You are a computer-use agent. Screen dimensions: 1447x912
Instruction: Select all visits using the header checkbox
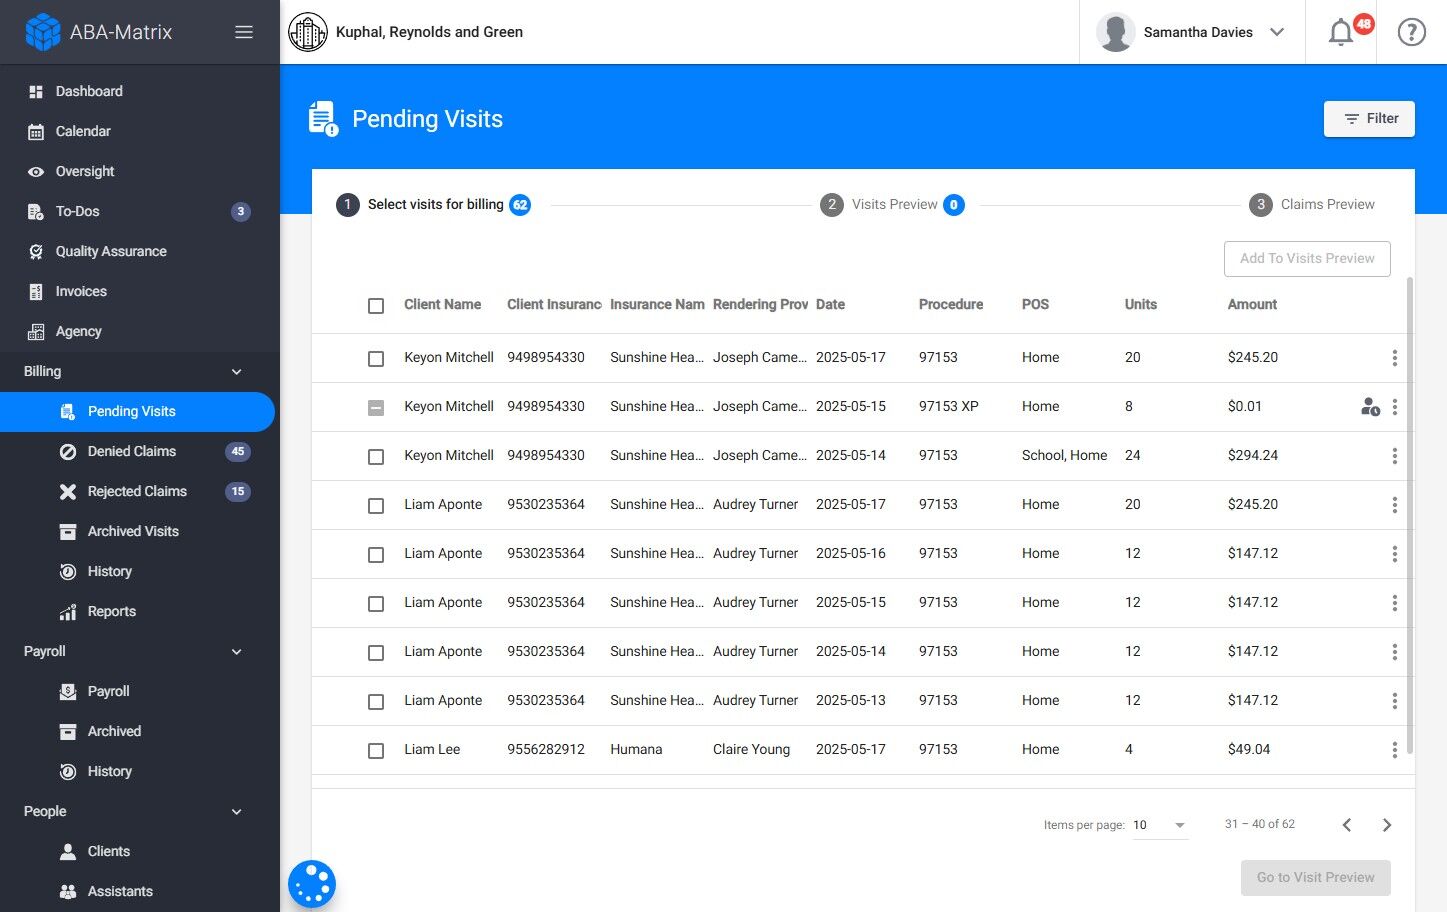tap(376, 306)
